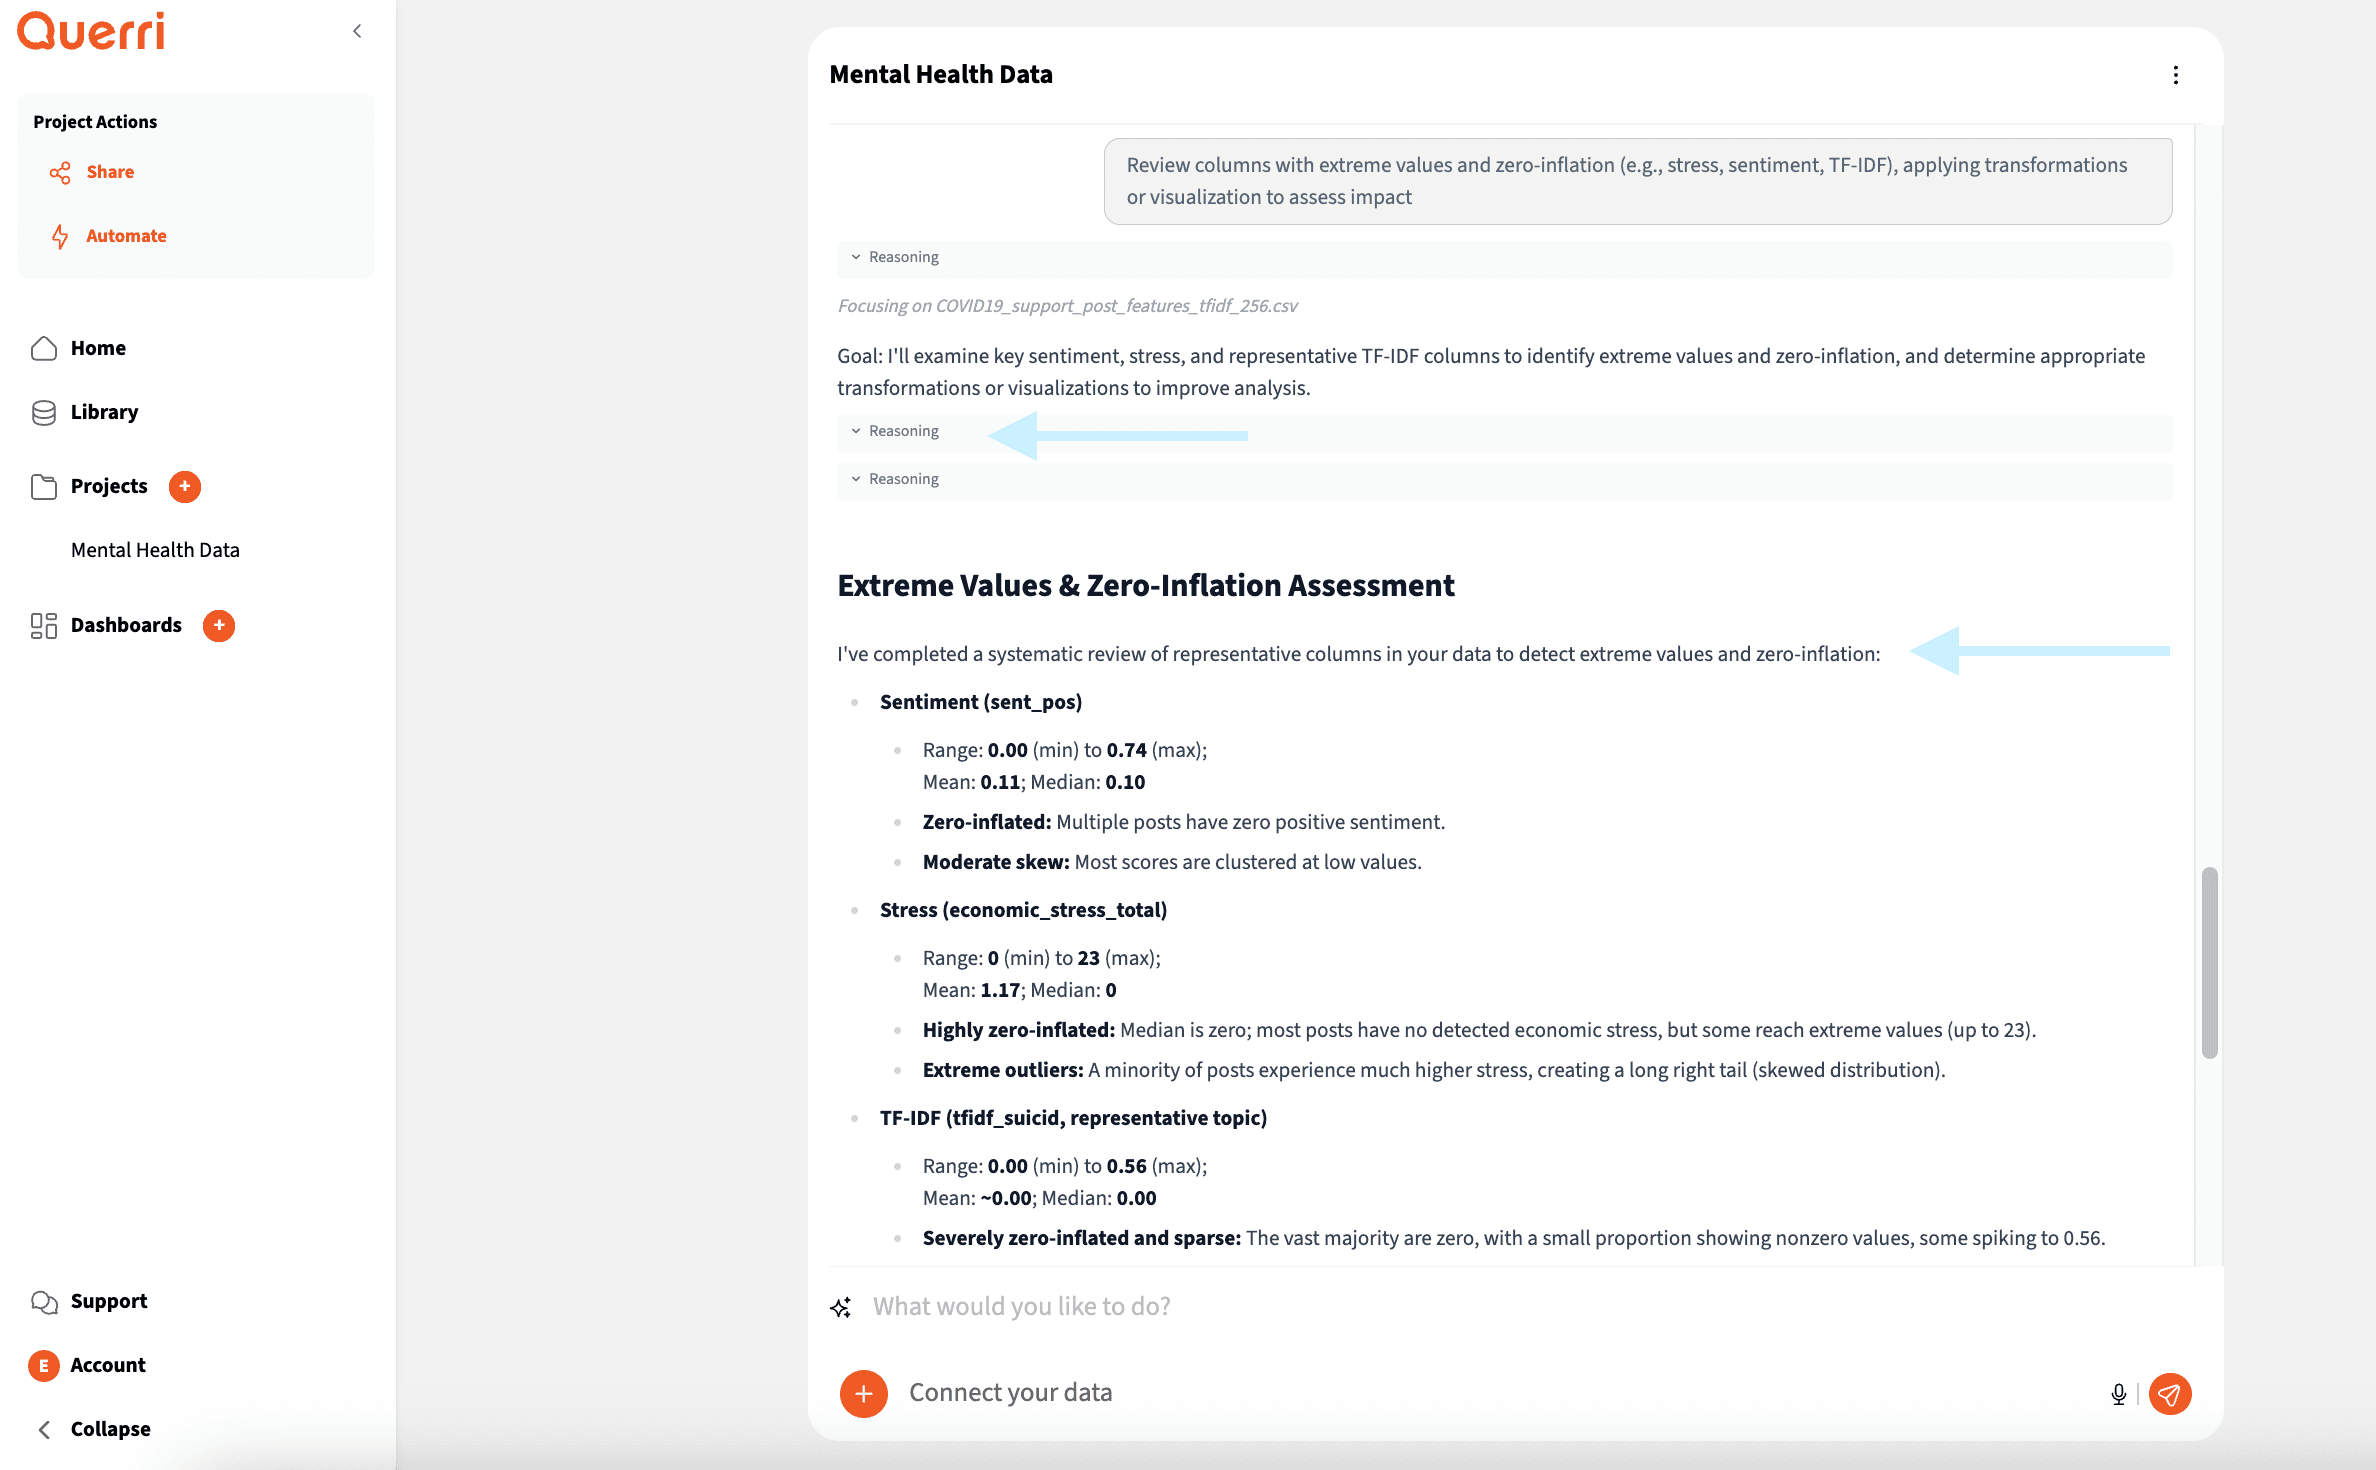
Task: Click the microphone voice input icon
Action: pyautogui.click(x=2118, y=1394)
